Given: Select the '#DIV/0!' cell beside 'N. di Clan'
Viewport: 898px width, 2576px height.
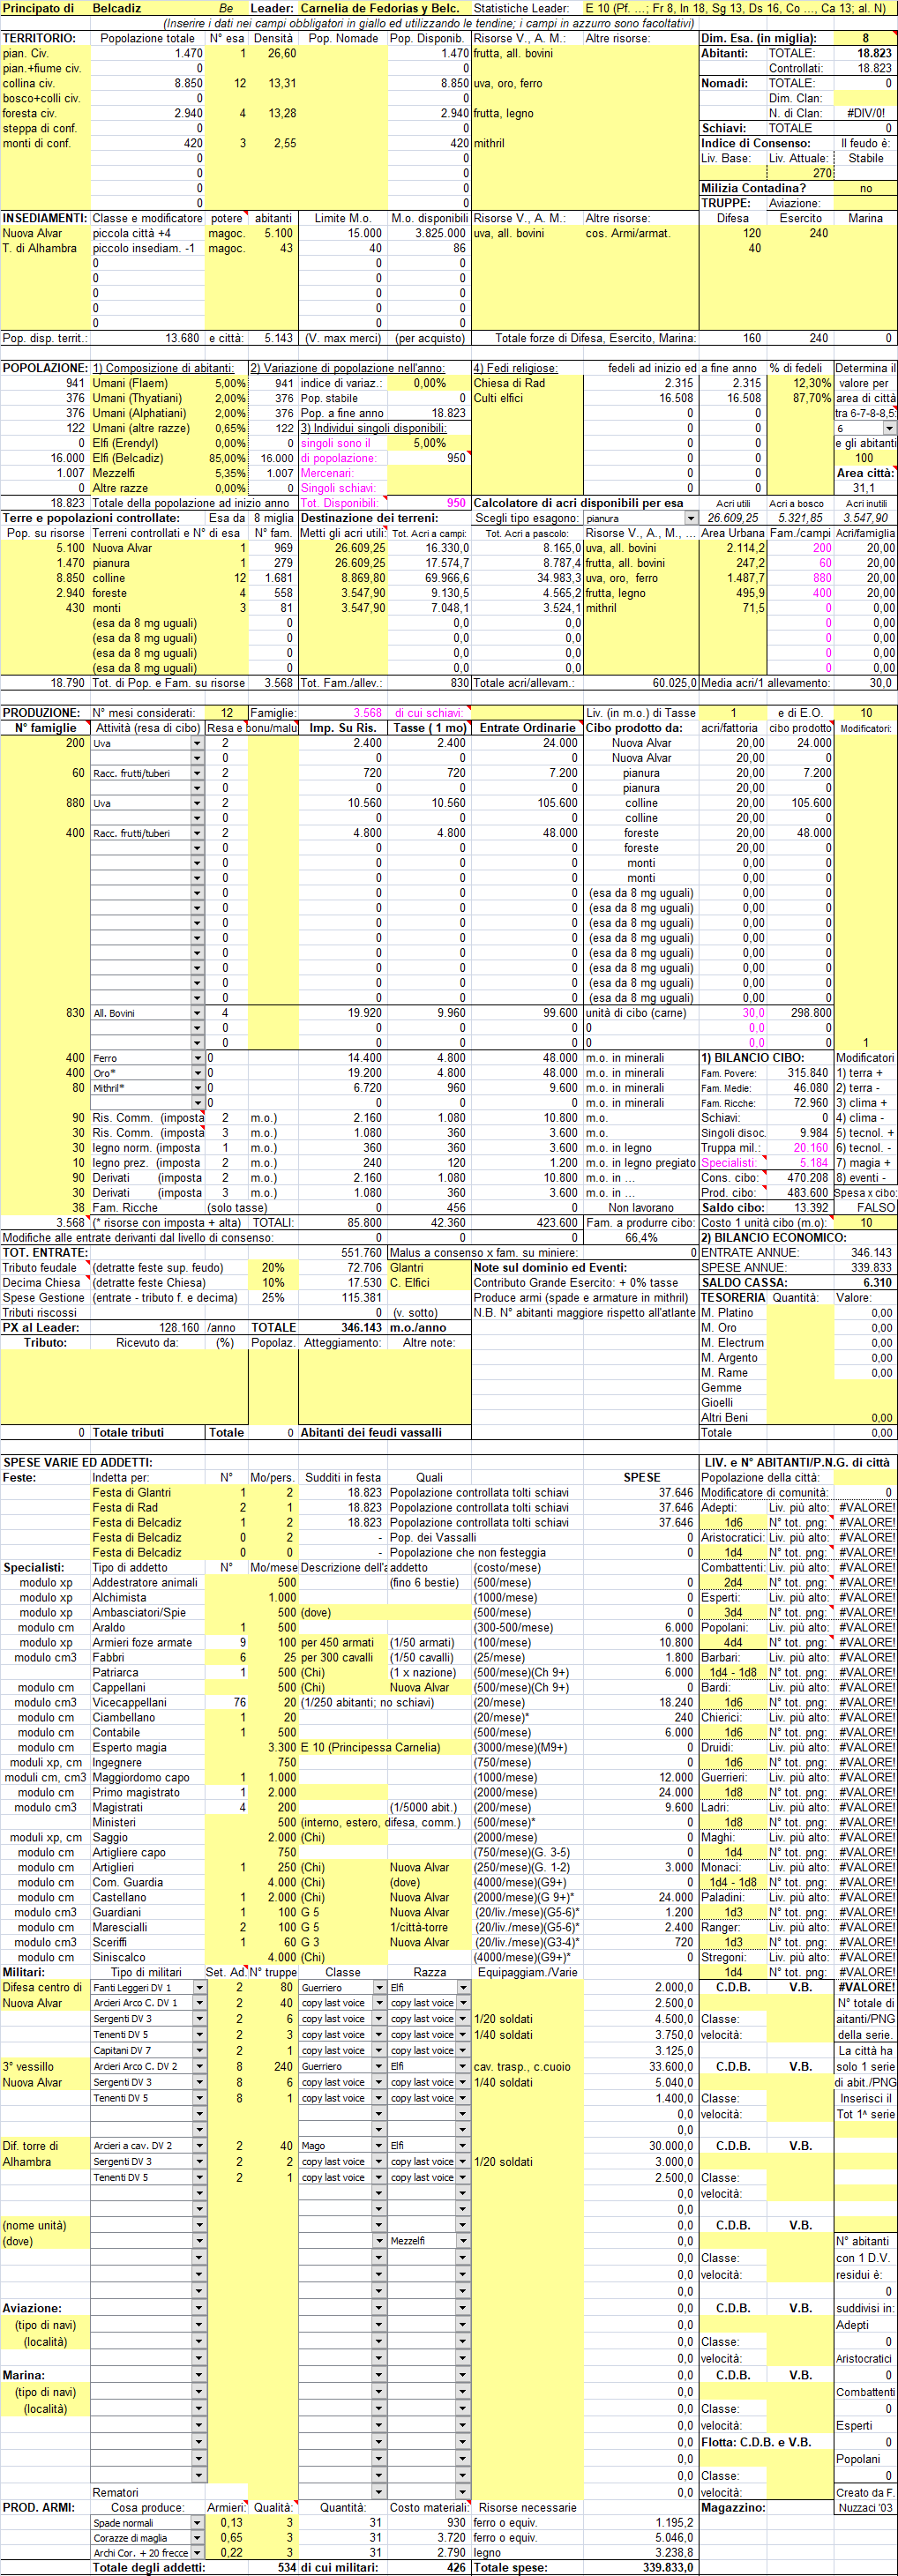Looking at the screenshot, I should (x=866, y=113).
